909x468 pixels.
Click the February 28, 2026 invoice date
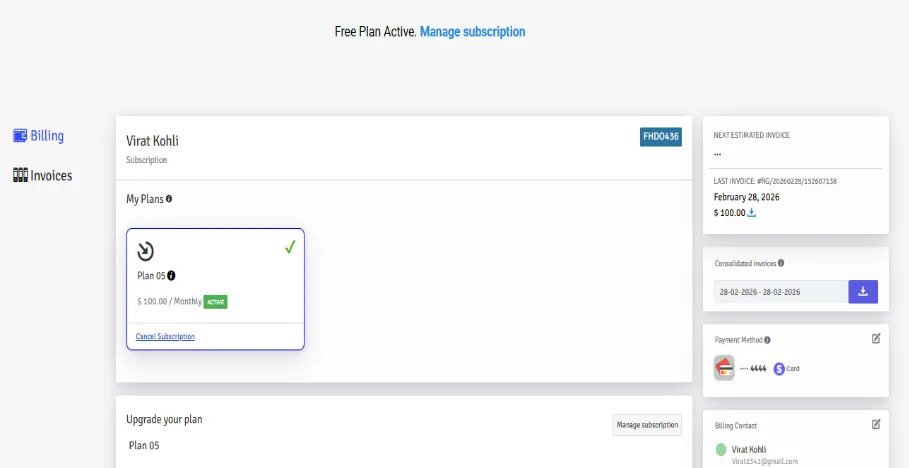pyautogui.click(x=747, y=197)
